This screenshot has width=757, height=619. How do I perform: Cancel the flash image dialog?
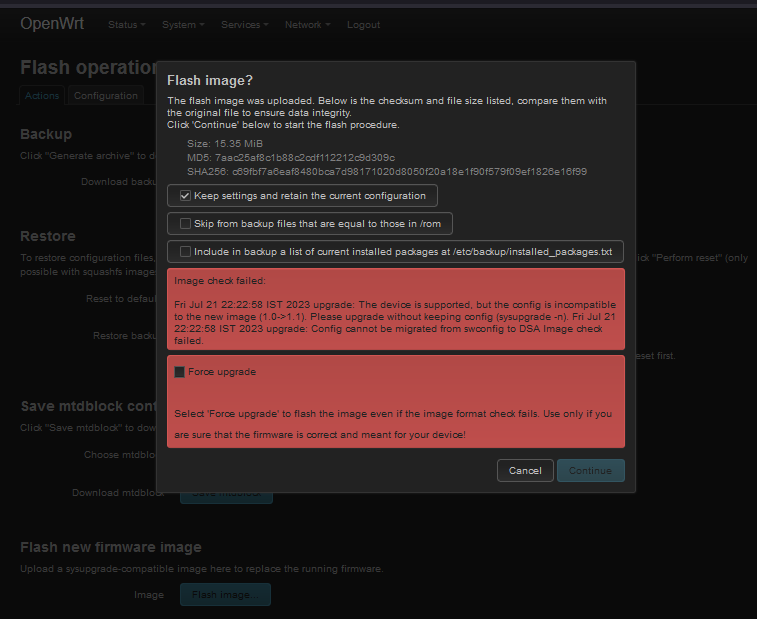pyautogui.click(x=525, y=470)
